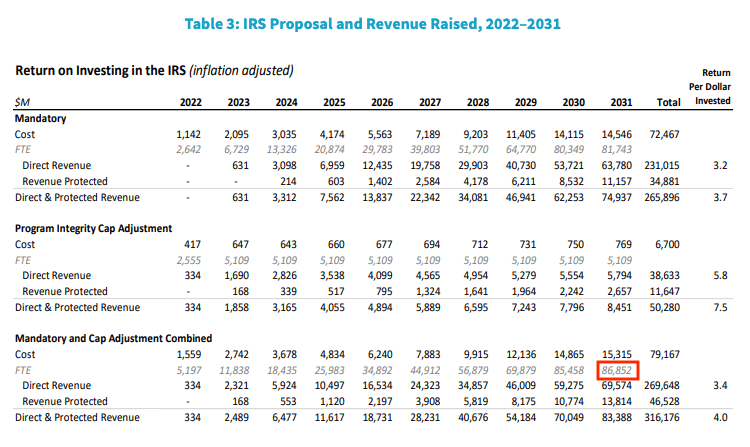The width and height of the screenshot is (750, 447).
Task: Click the Cap Adjustment cost "417"
Action: click(192, 244)
